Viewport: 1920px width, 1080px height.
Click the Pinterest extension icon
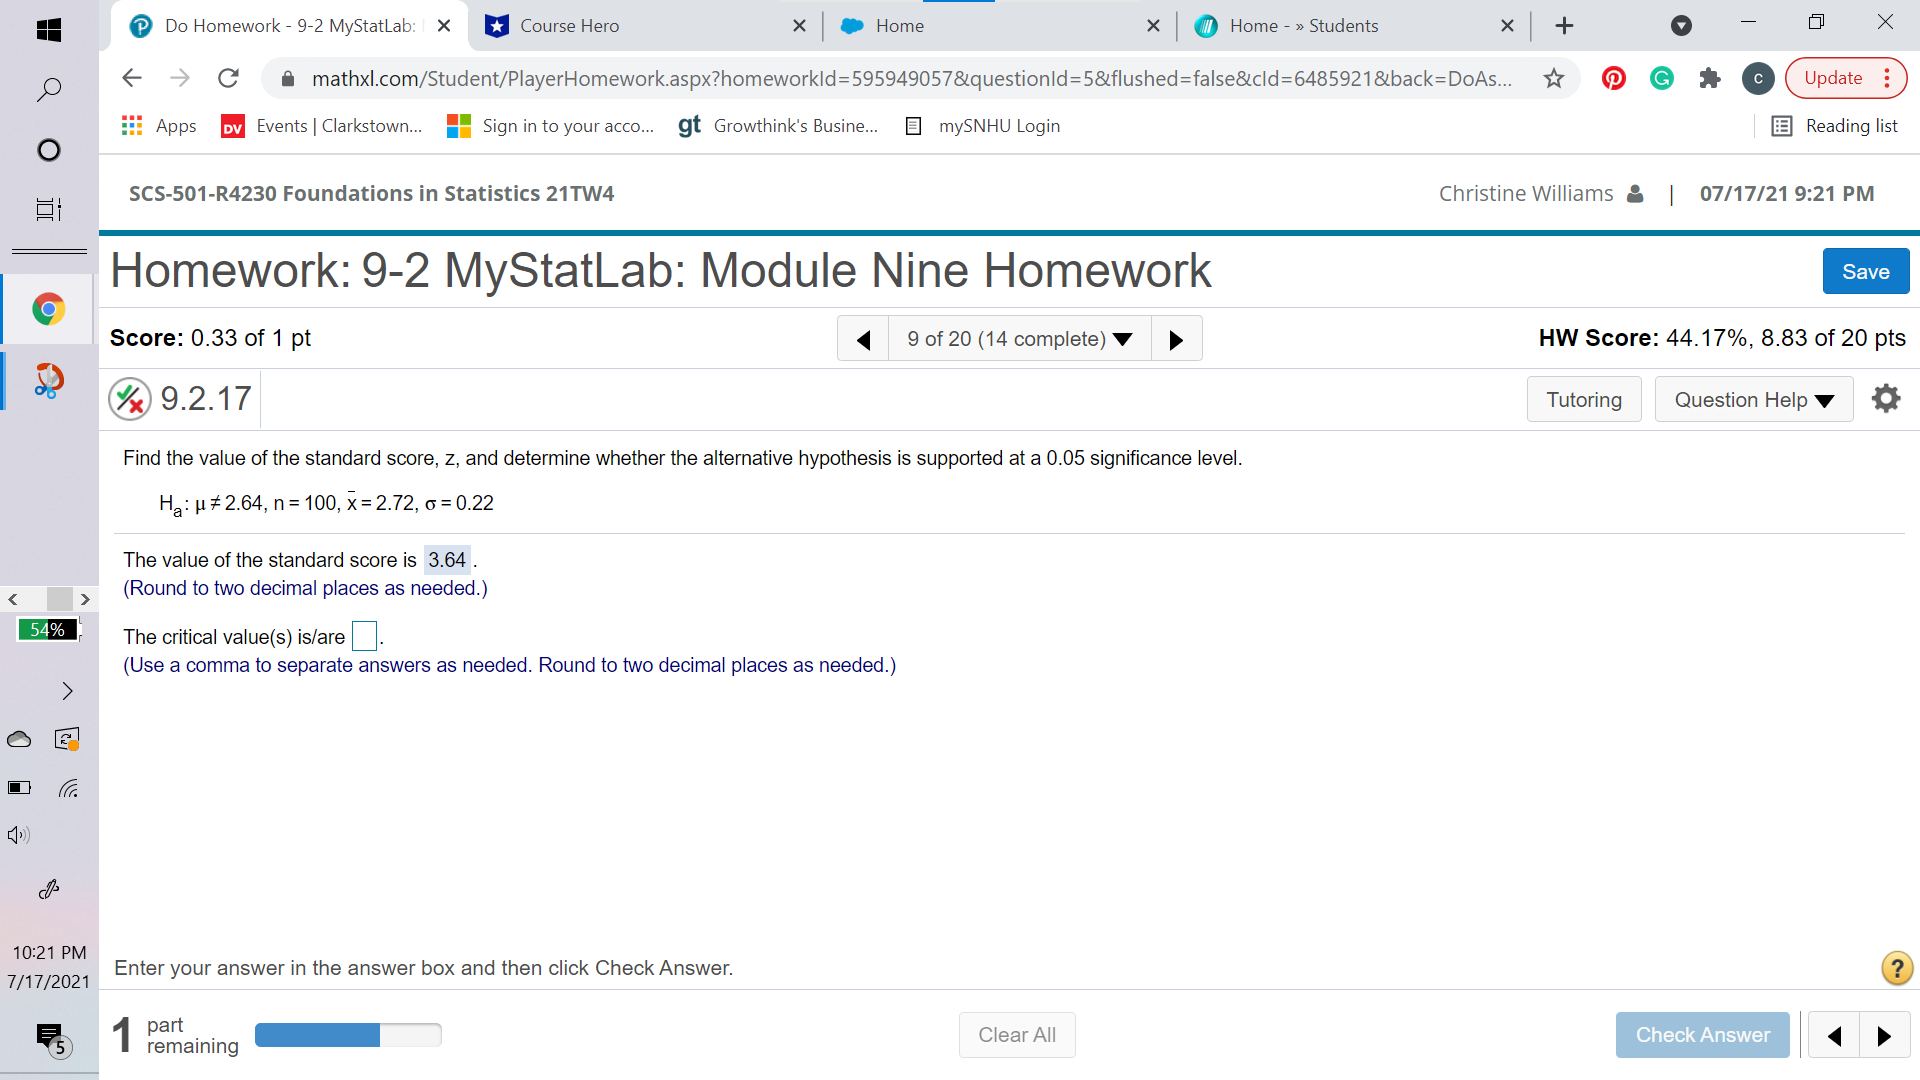tap(1613, 78)
